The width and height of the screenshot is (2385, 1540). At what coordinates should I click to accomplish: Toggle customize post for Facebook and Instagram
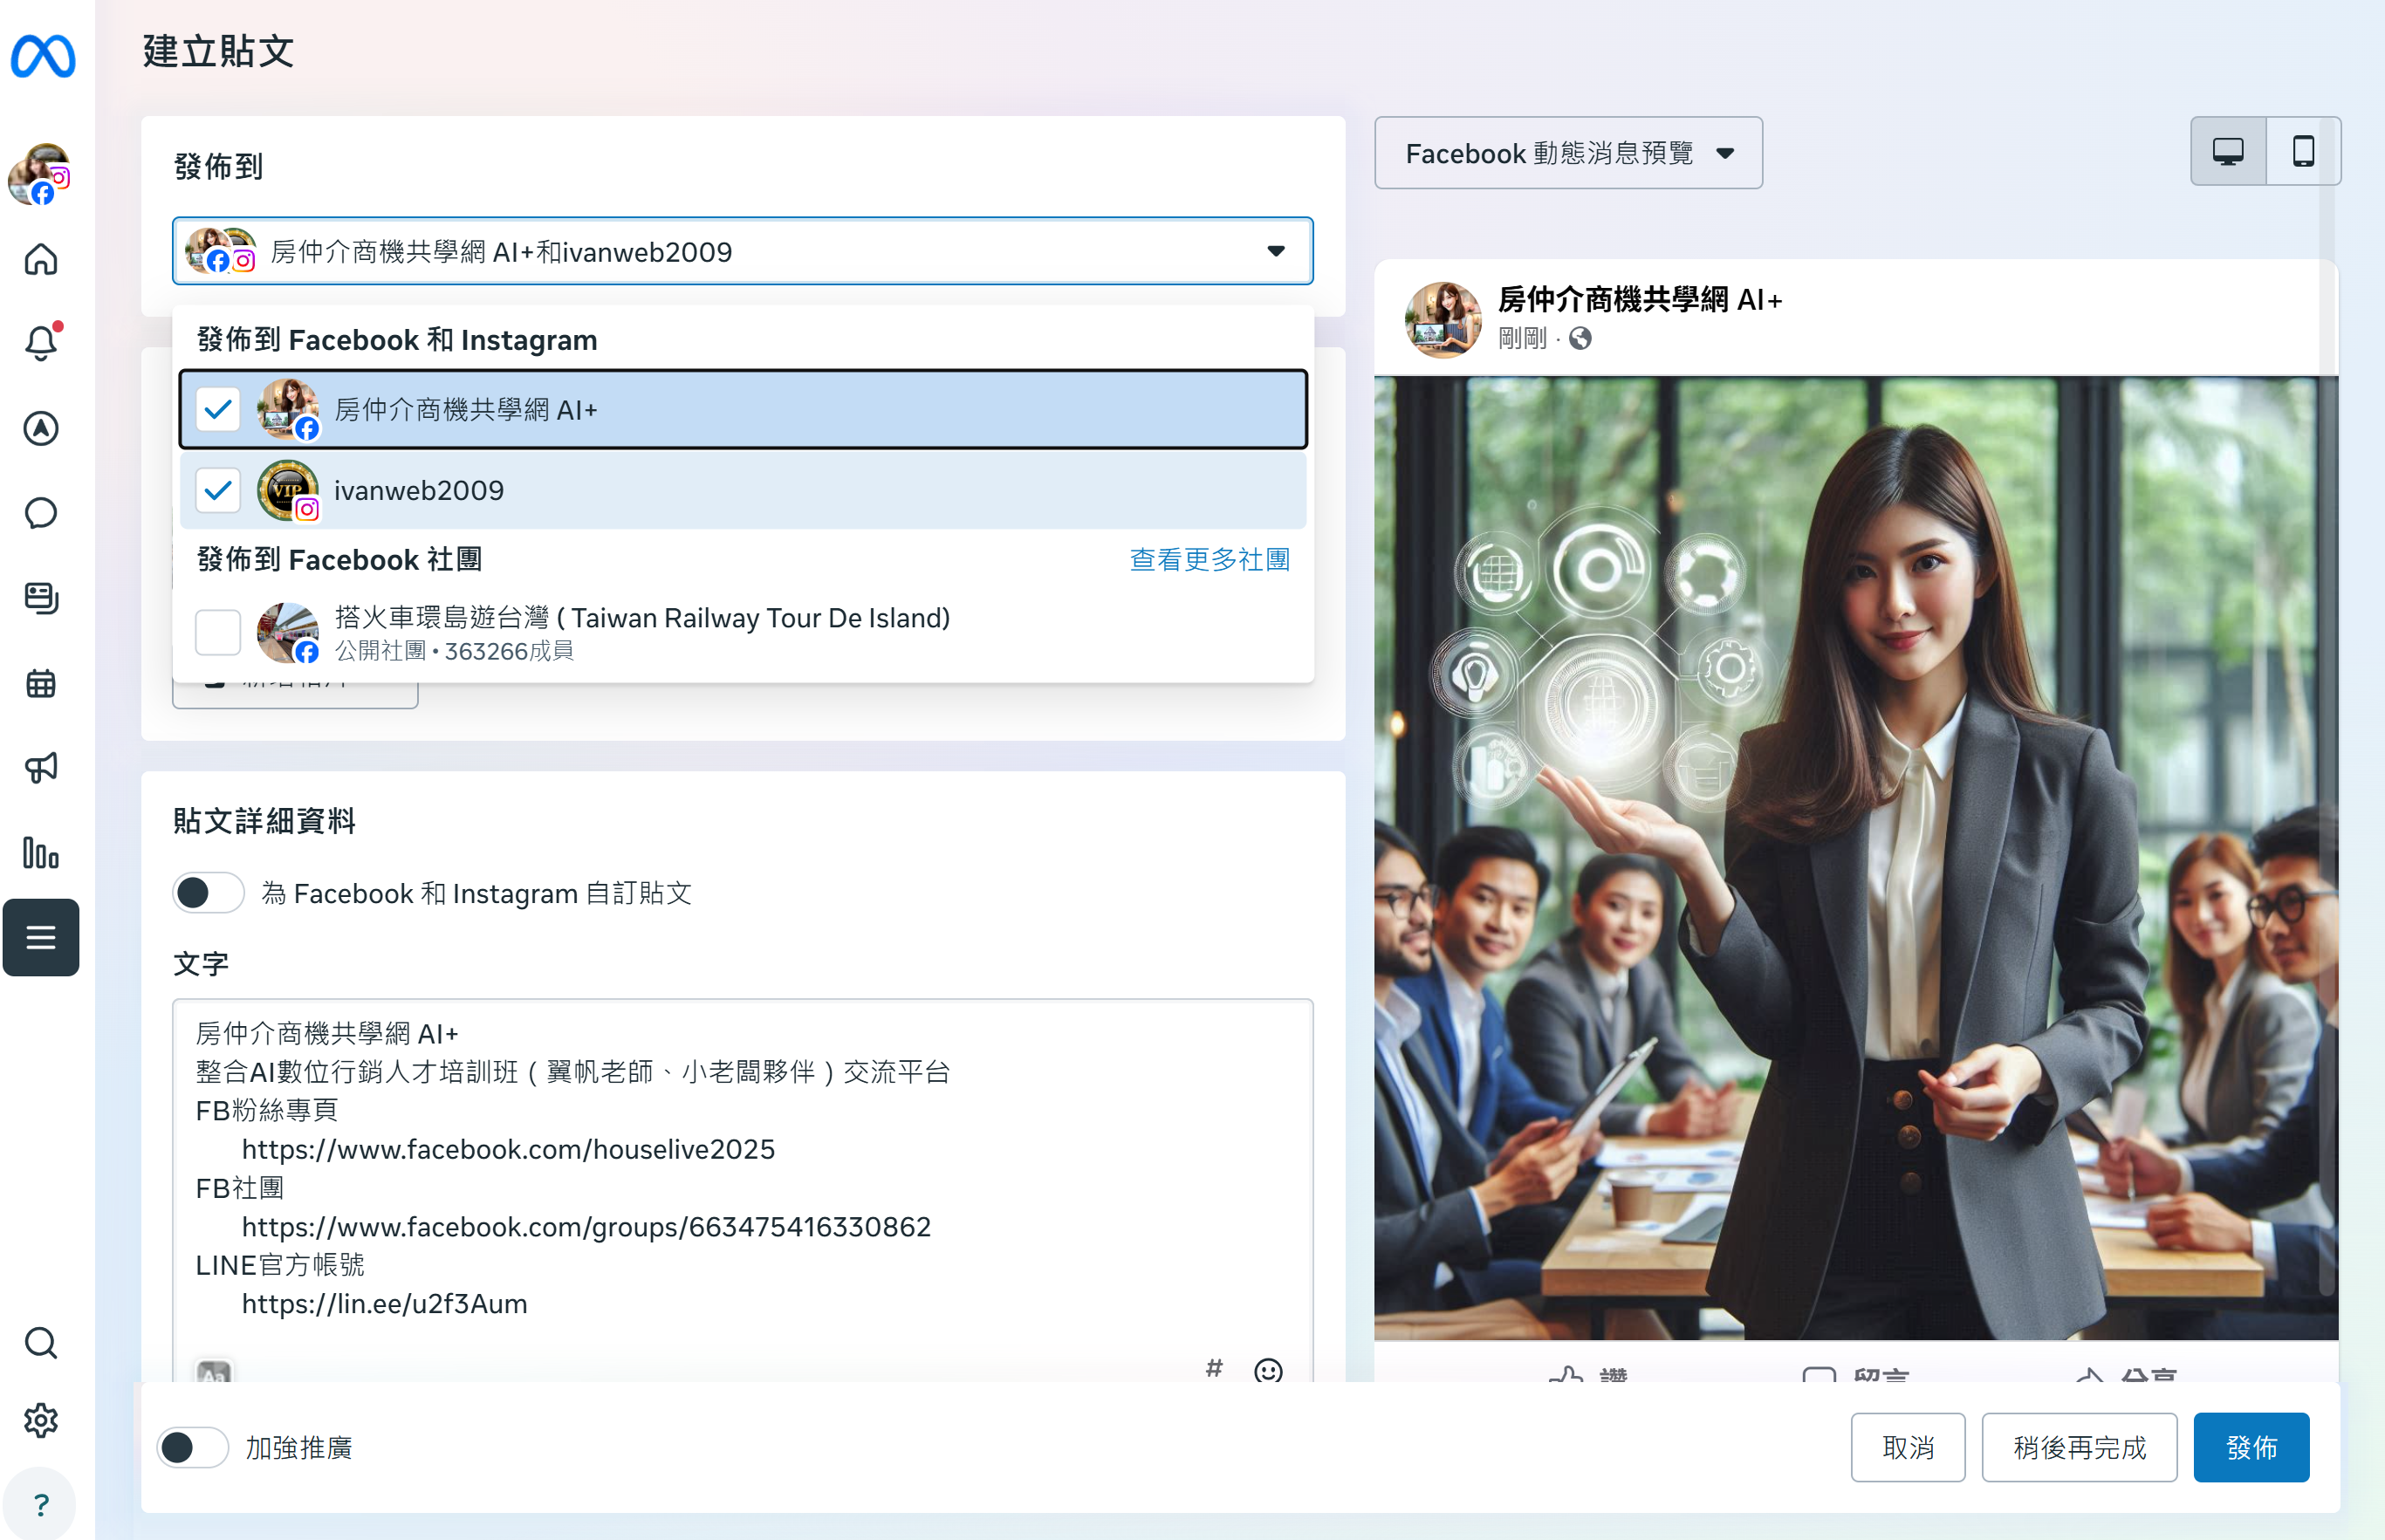(x=208, y=893)
